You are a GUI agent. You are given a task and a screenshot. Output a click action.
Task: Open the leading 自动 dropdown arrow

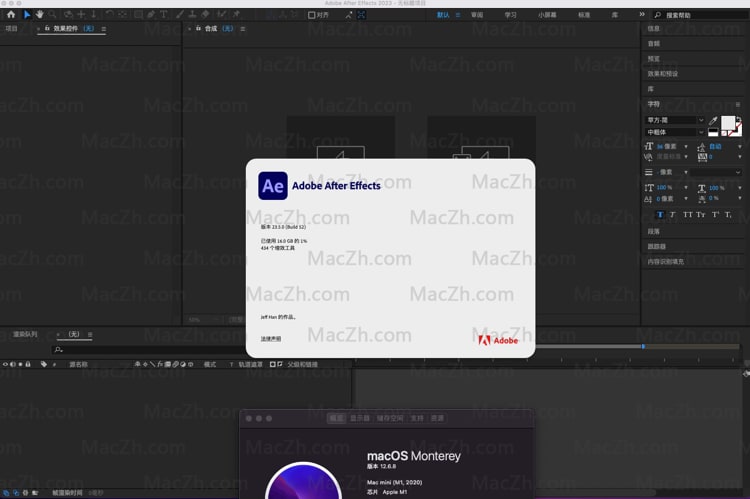[740, 146]
